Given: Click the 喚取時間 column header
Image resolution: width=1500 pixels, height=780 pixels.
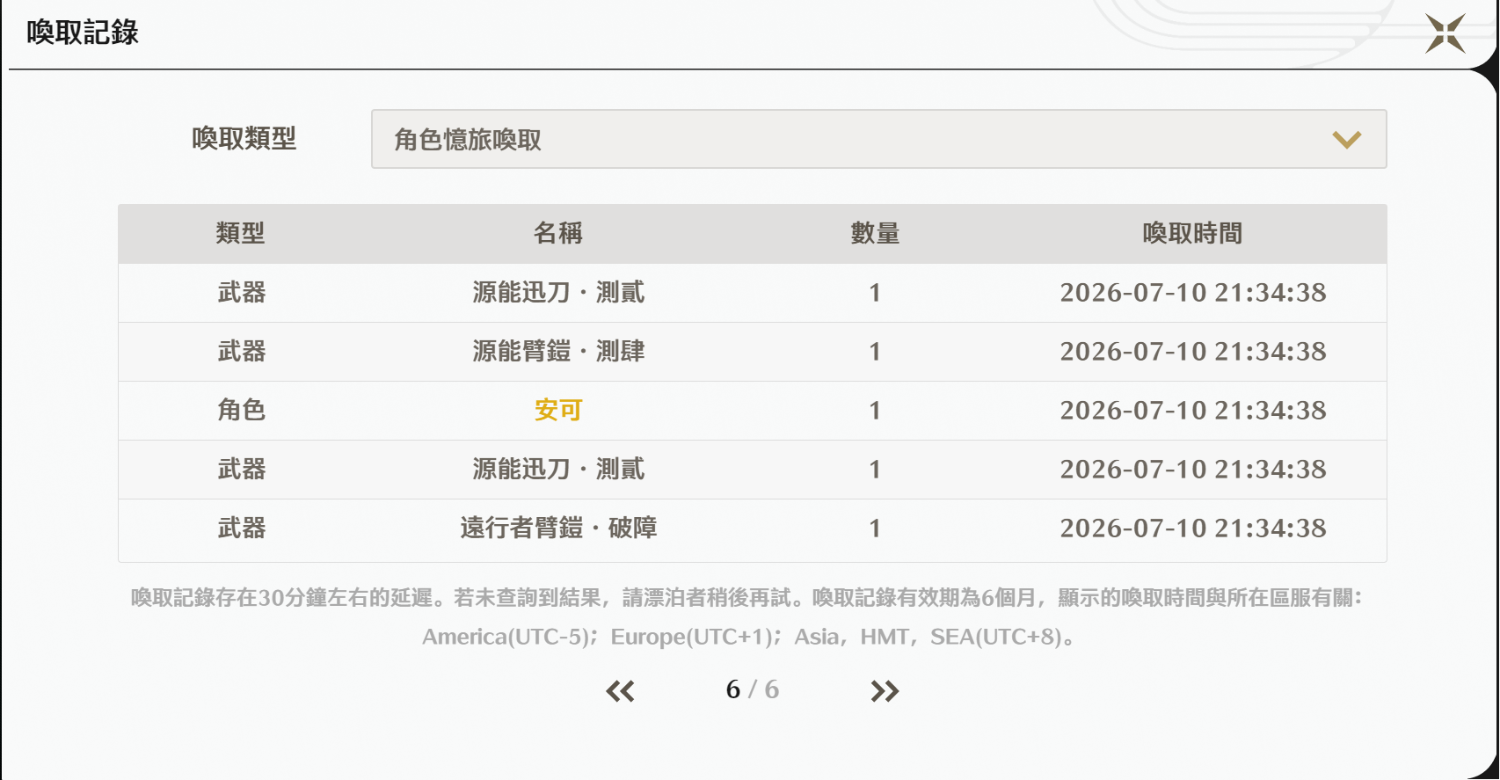Looking at the screenshot, I should point(1192,234).
